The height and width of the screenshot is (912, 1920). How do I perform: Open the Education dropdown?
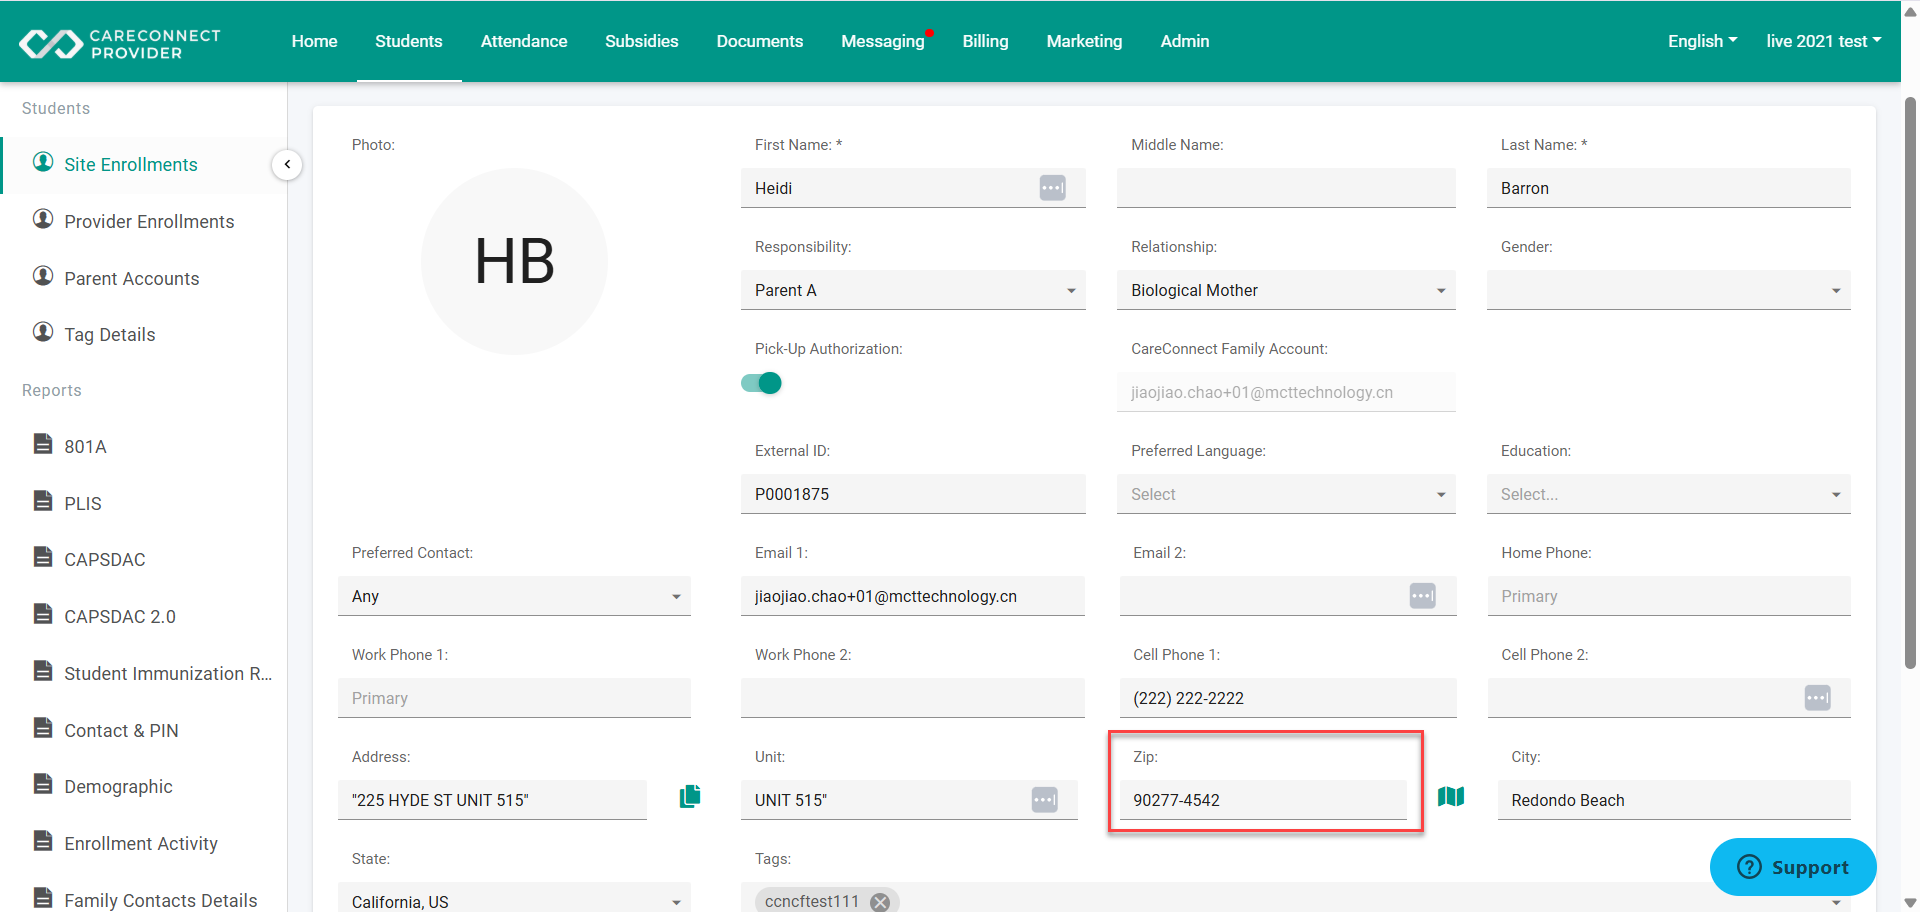[x=1668, y=494]
